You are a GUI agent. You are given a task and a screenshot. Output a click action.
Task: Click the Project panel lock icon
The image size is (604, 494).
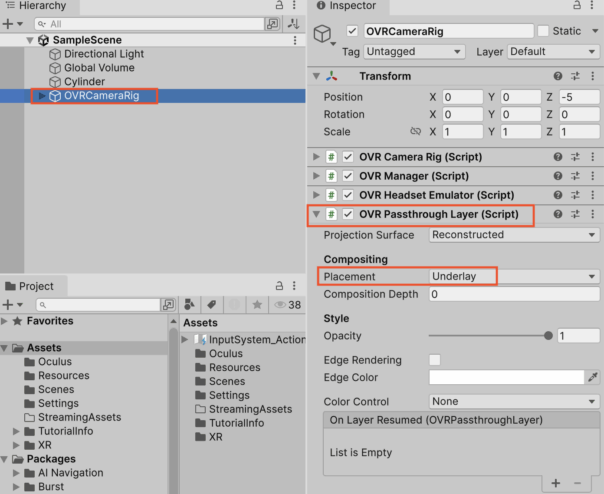[x=279, y=285]
